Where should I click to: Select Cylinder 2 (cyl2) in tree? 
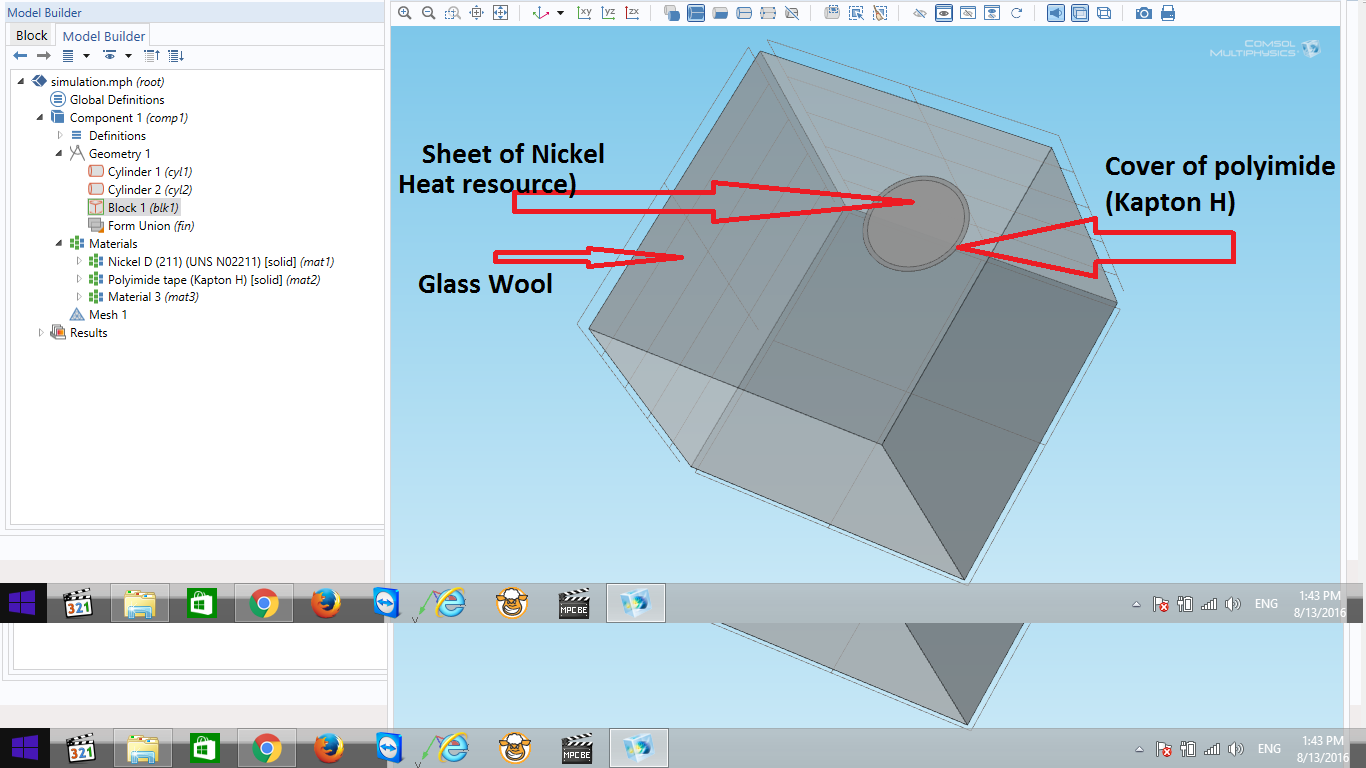(x=149, y=190)
